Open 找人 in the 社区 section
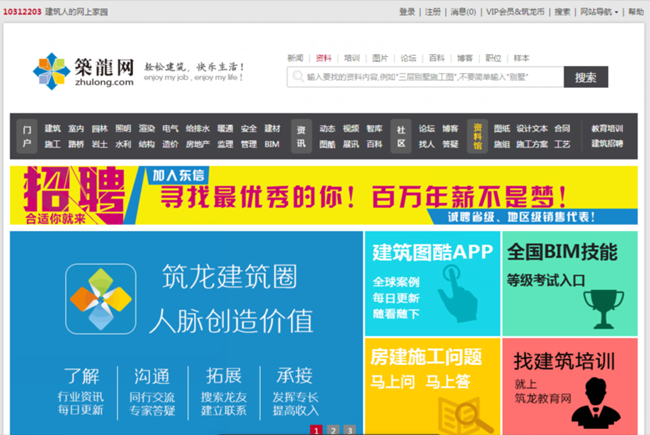The width and height of the screenshot is (650, 435). [427, 144]
